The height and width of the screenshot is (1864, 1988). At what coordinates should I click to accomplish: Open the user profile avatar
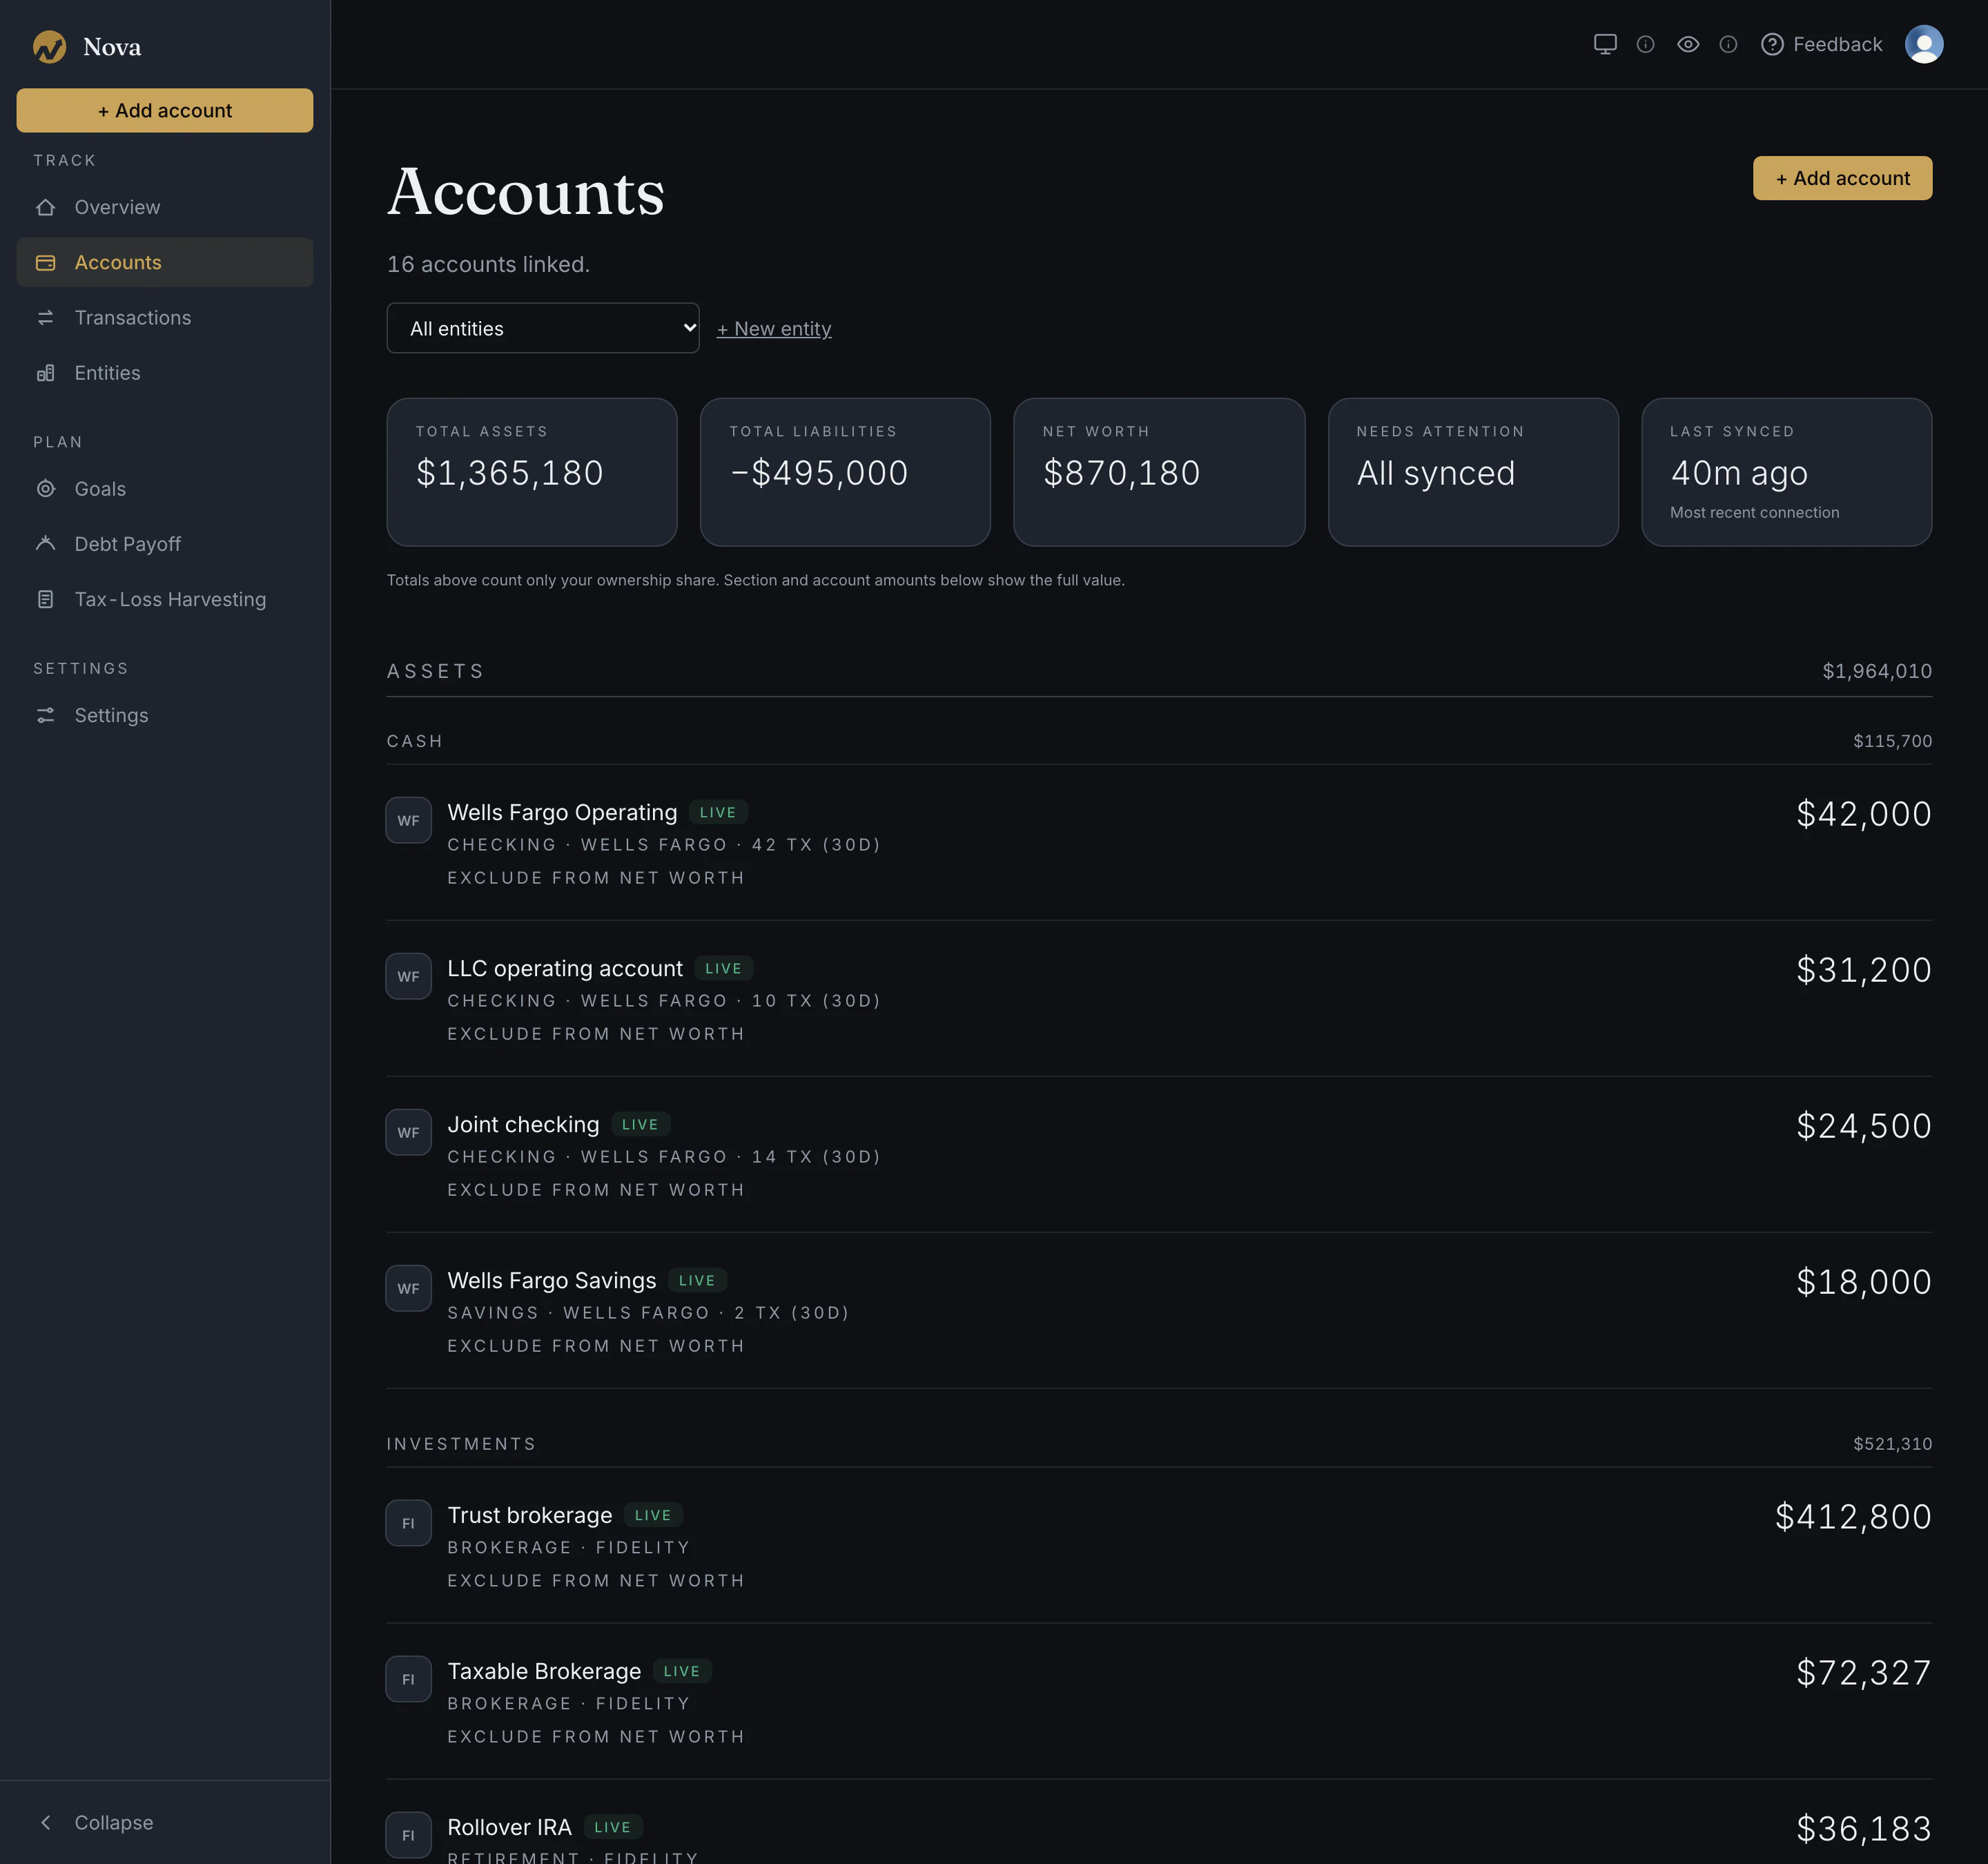1924,44
